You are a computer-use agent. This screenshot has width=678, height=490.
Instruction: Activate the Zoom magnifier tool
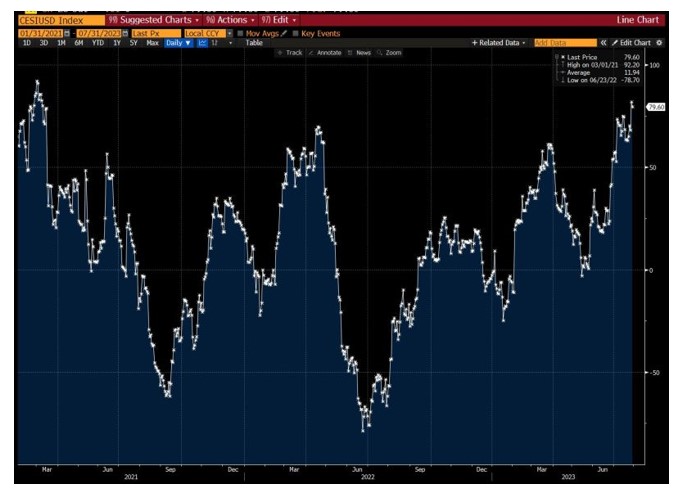[389, 52]
